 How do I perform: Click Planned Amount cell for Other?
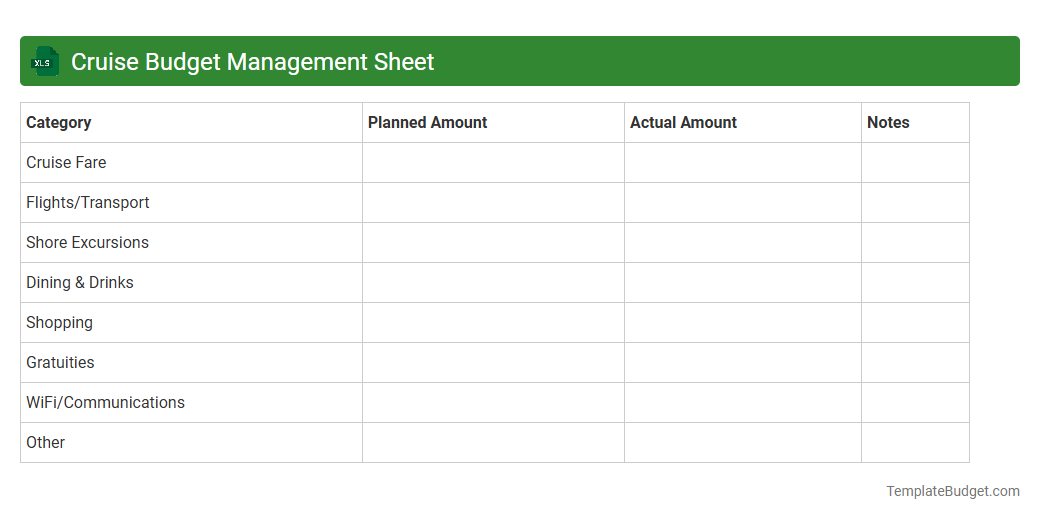pos(493,442)
